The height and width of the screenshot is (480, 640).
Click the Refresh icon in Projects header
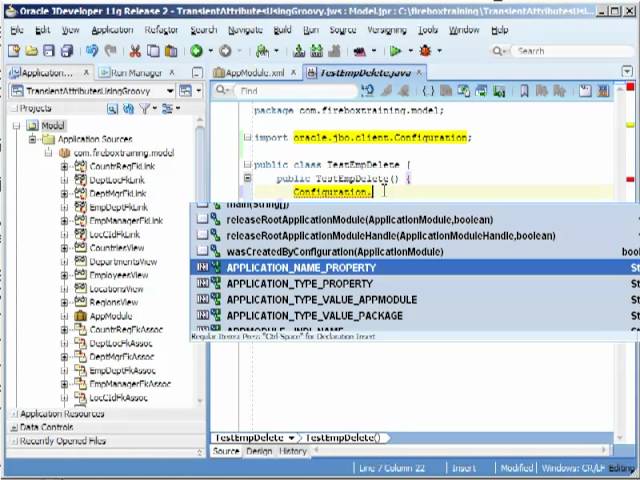click(129, 109)
